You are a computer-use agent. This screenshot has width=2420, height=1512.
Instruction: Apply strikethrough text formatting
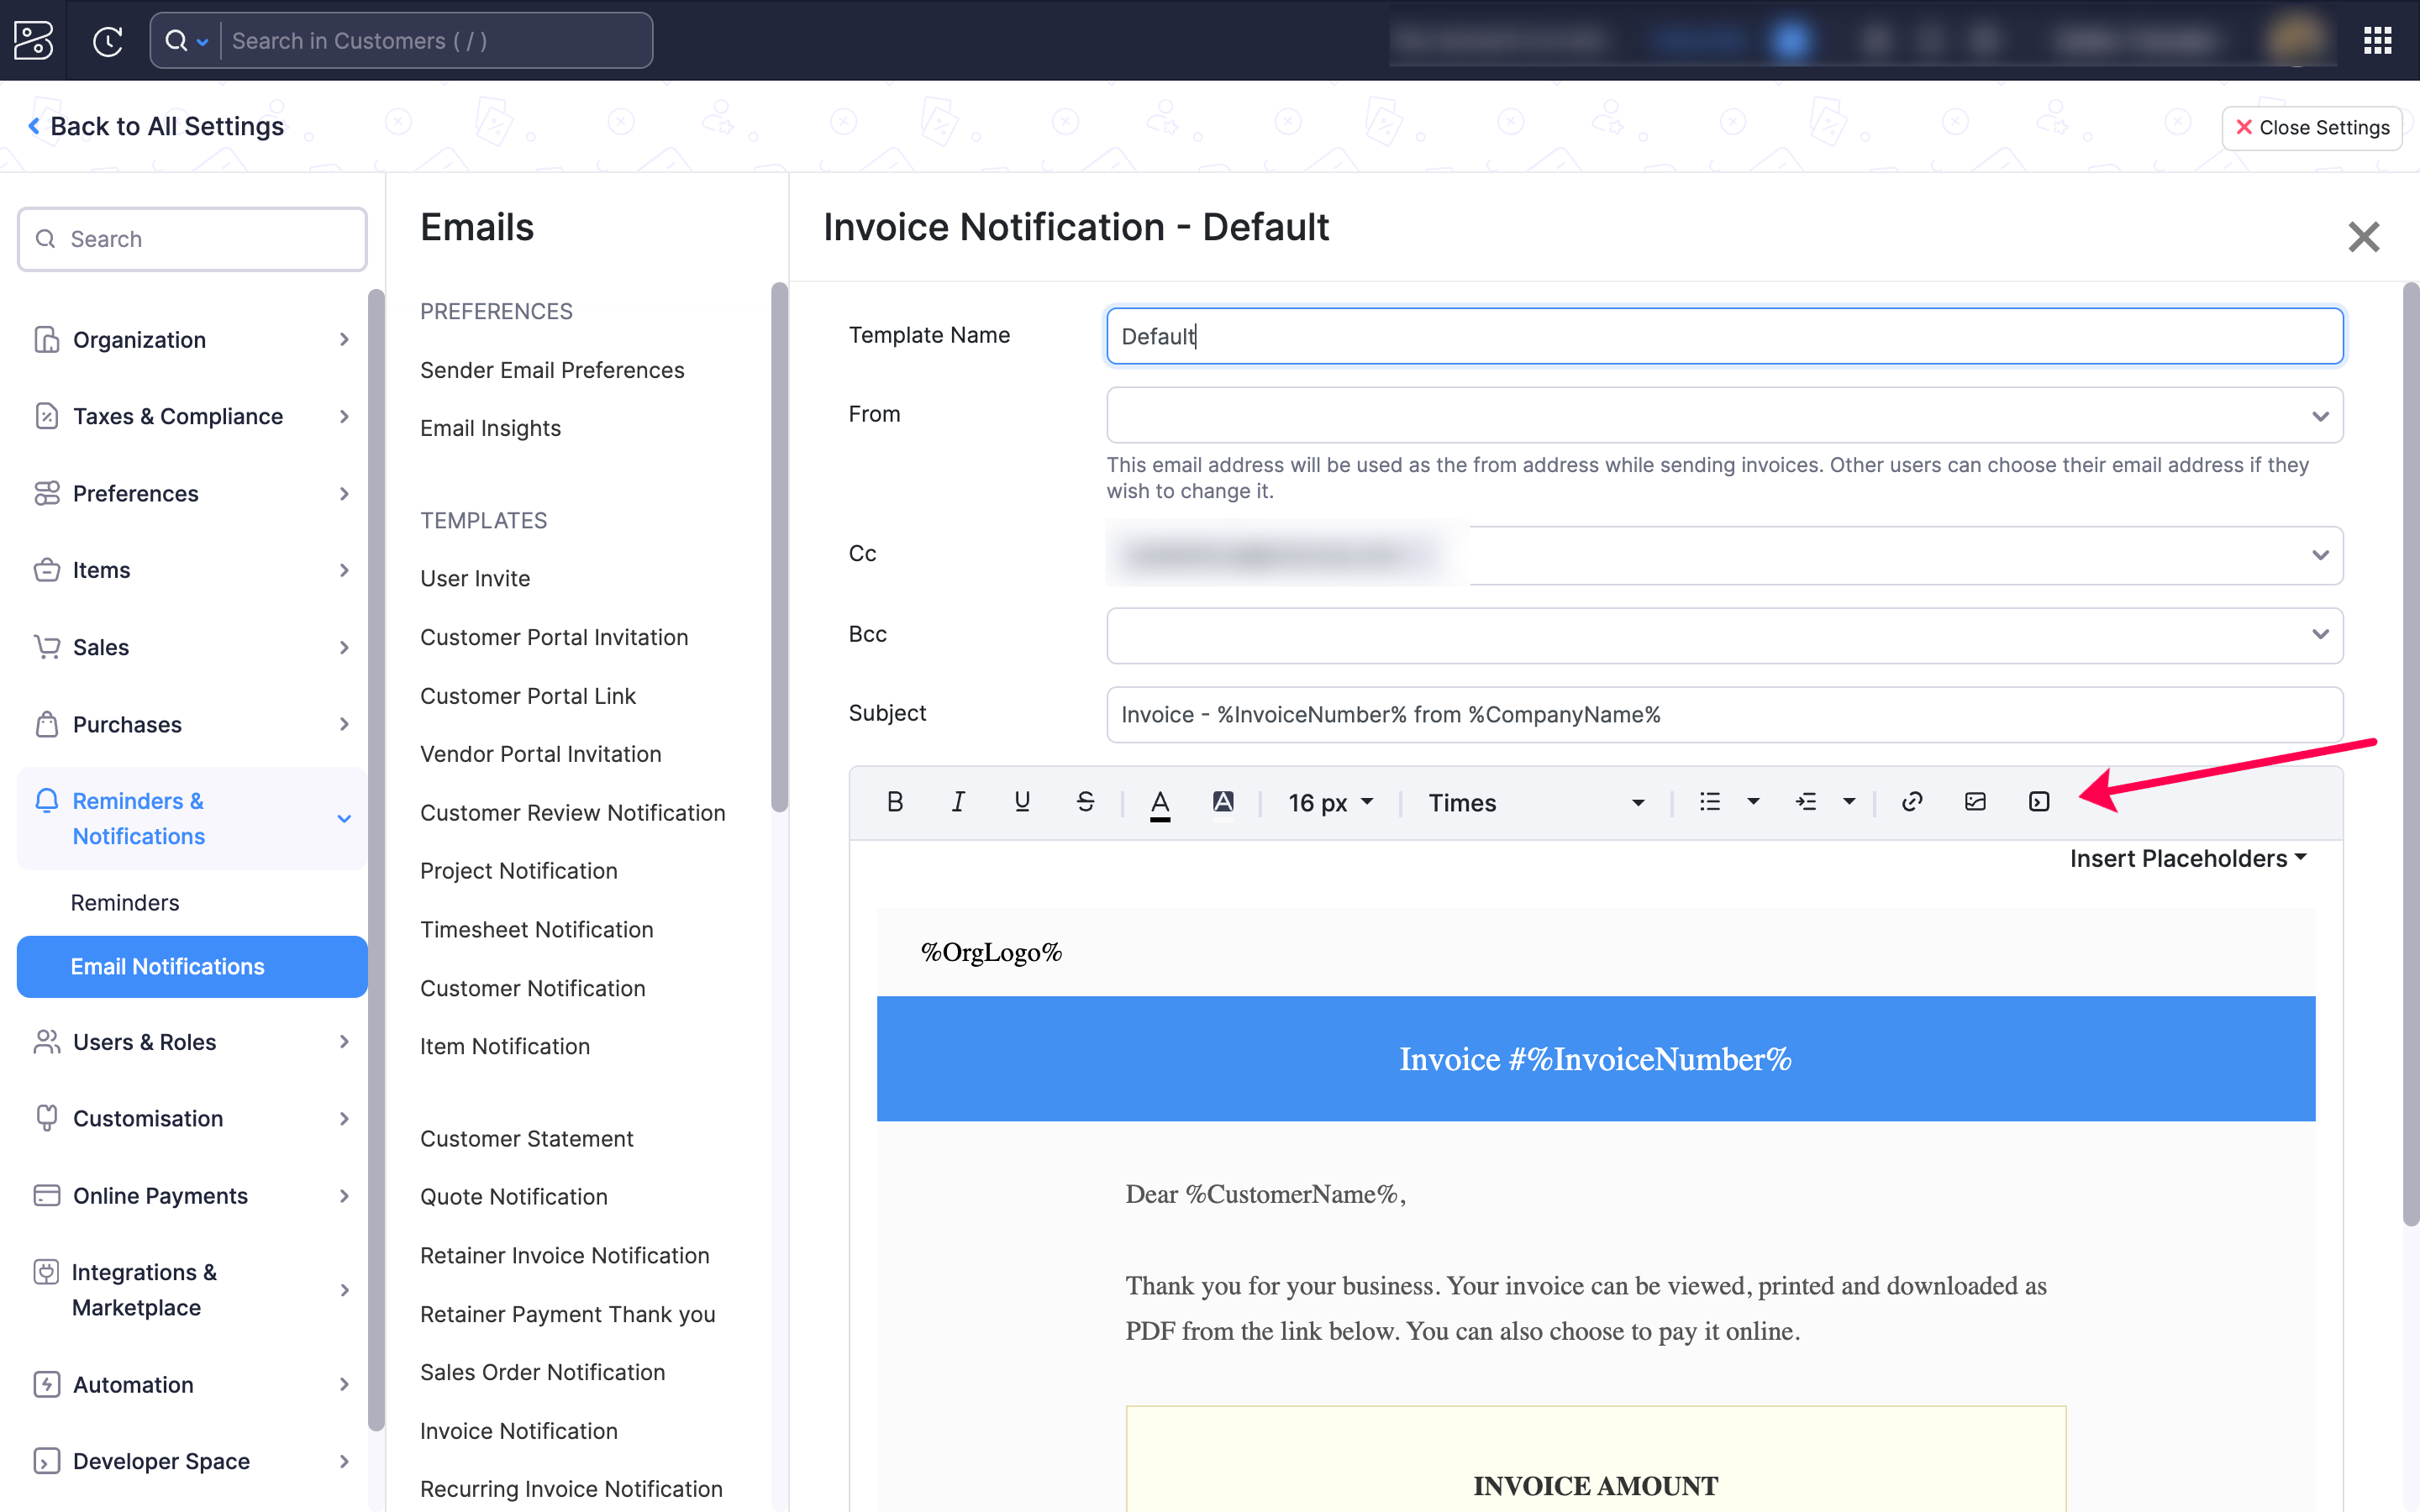click(1085, 802)
